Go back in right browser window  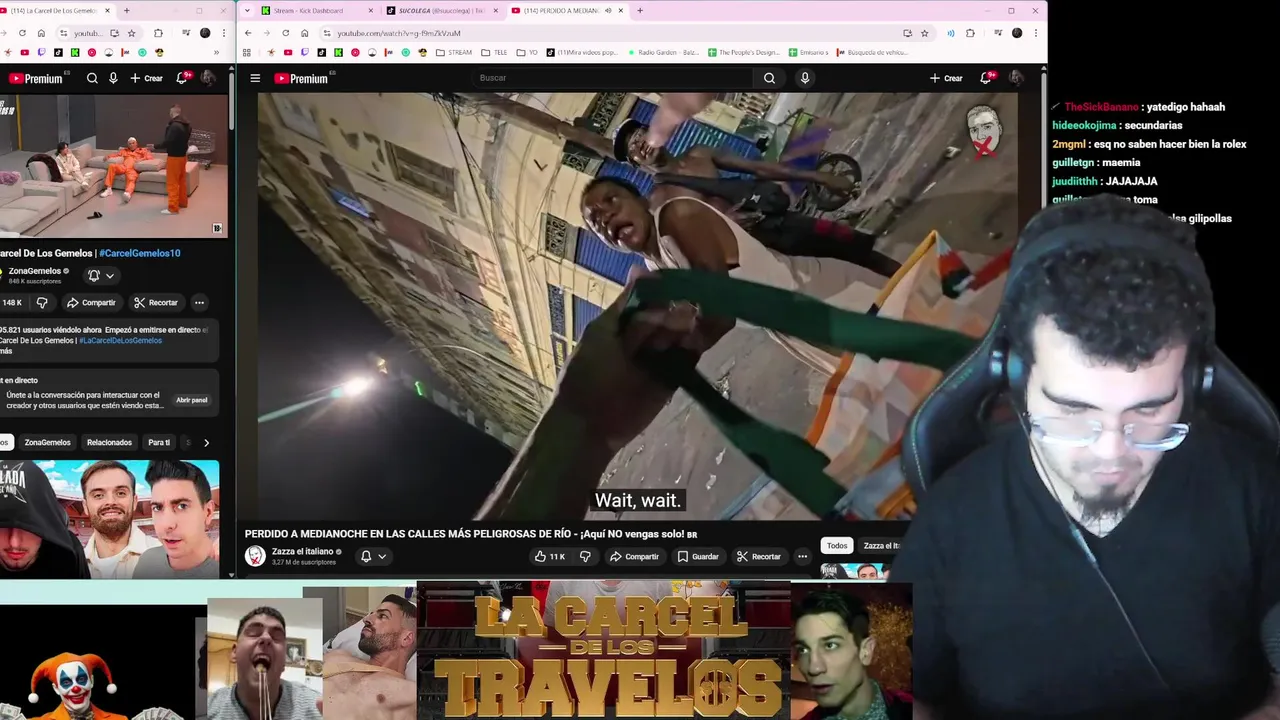click(x=249, y=33)
